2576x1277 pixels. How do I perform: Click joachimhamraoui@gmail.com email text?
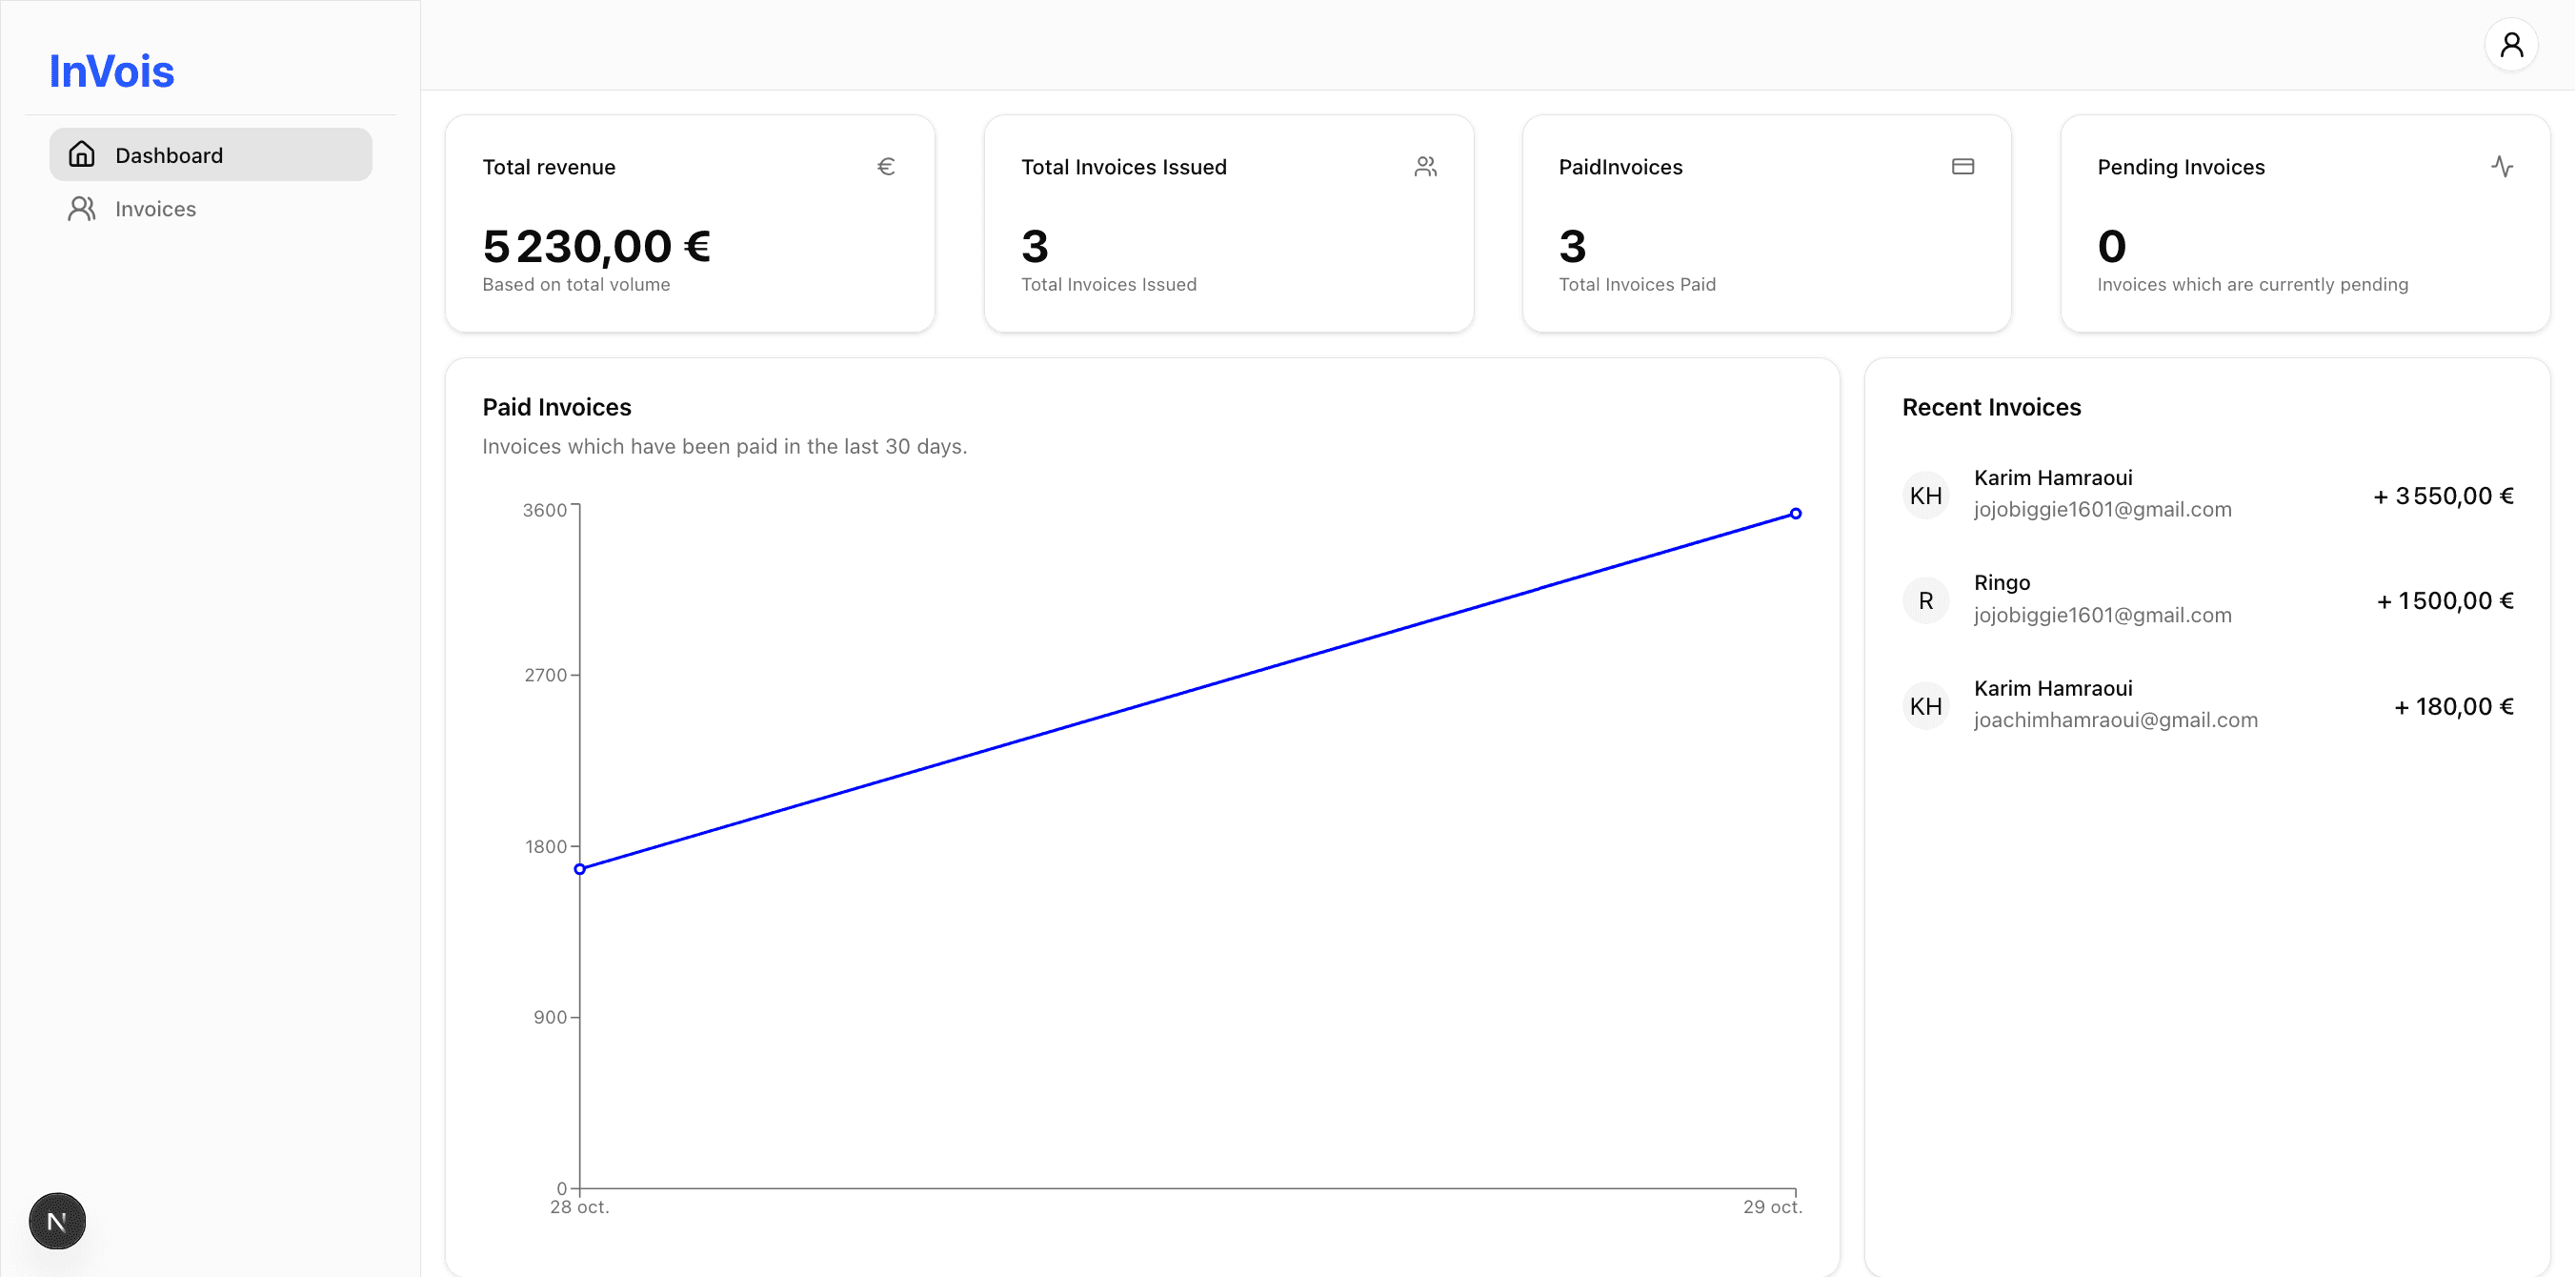click(x=2115, y=720)
